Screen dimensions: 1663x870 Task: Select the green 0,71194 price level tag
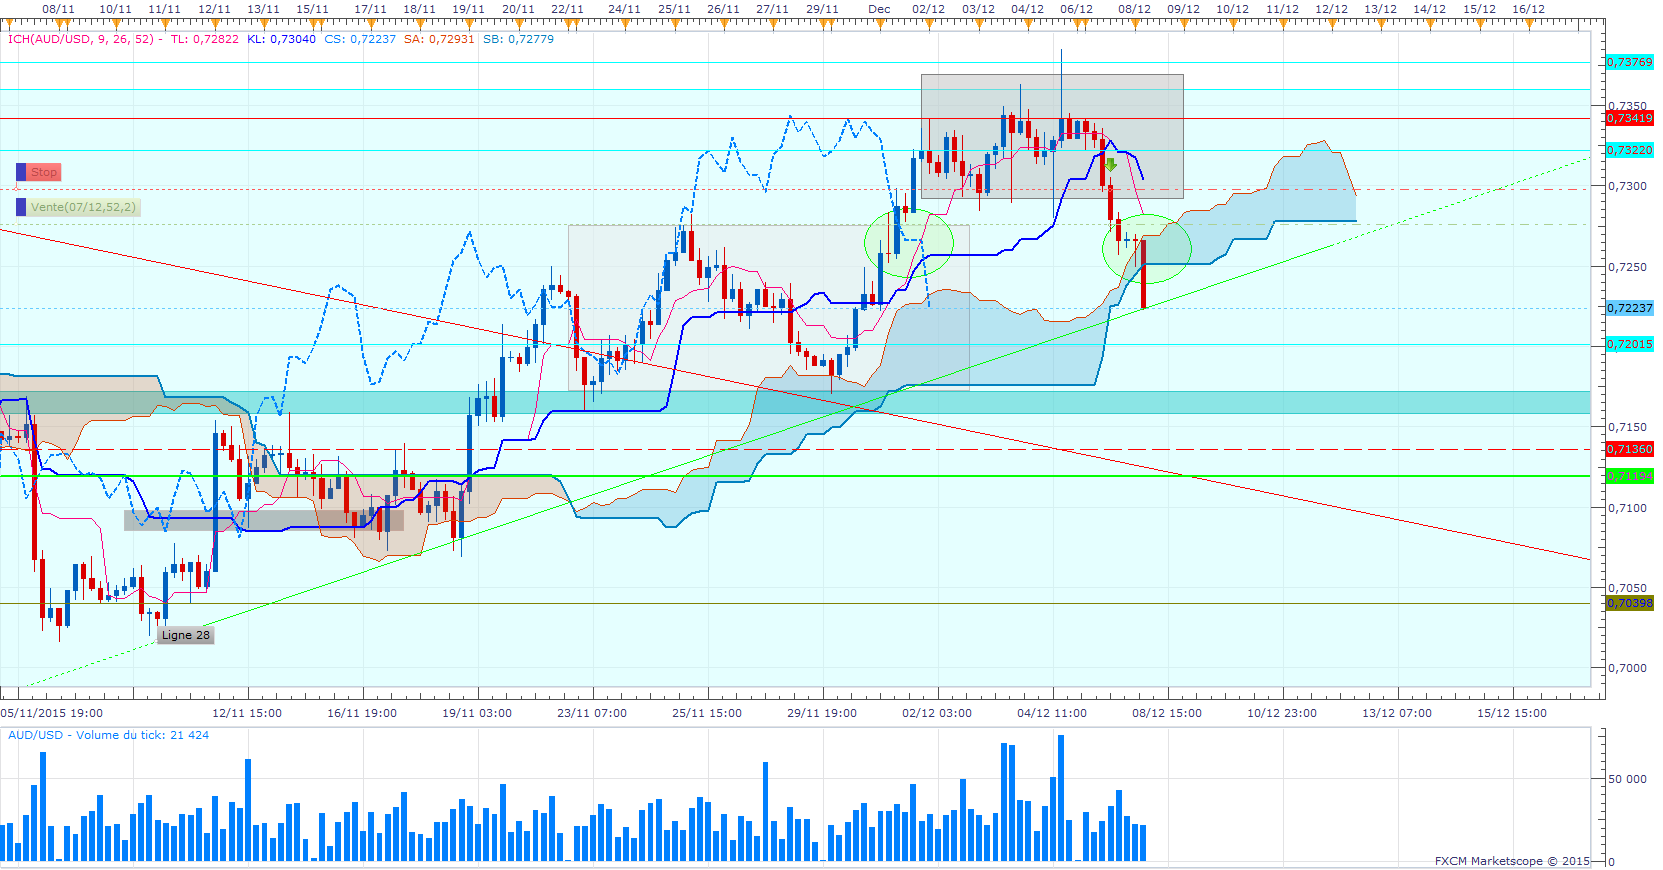click(1630, 476)
